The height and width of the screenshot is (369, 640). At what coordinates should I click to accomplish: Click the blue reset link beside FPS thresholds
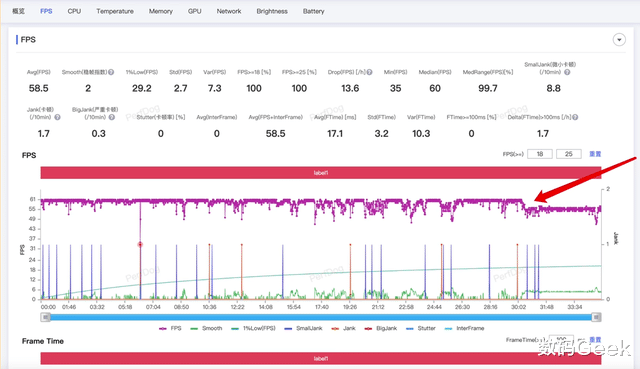[595, 154]
